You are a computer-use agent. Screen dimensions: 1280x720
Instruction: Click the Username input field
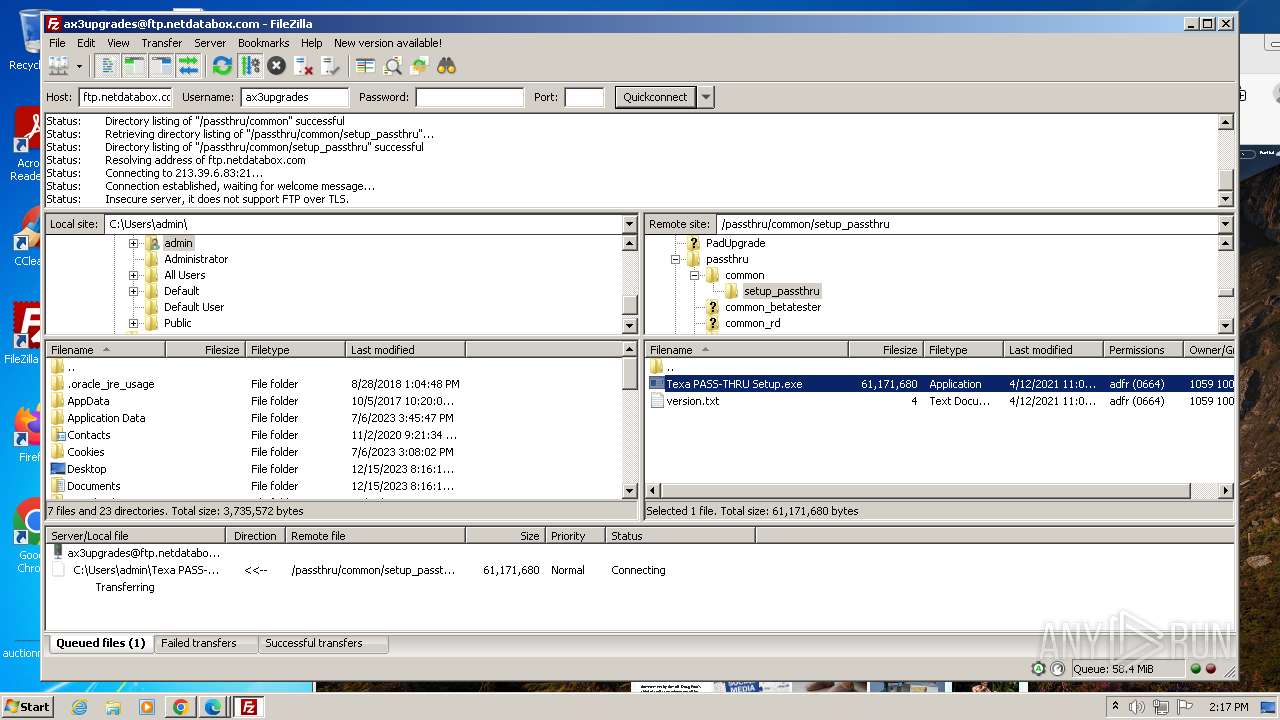(x=295, y=97)
